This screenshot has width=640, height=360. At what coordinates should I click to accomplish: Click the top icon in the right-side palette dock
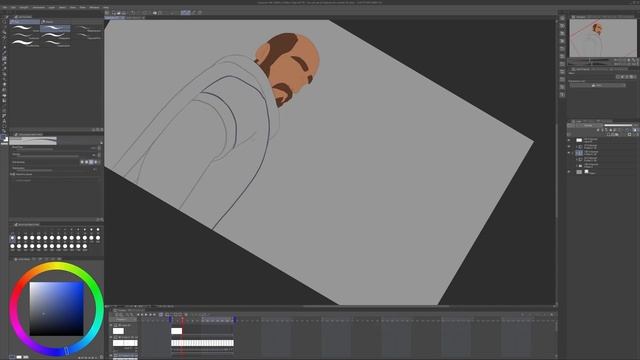click(562, 19)
